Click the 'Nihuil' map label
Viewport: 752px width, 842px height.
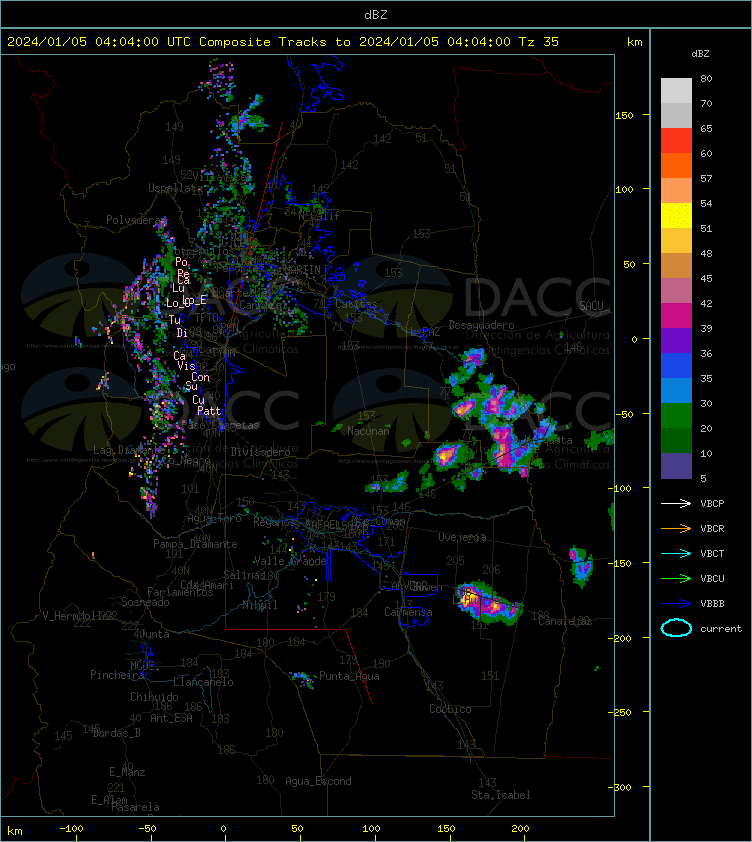point(260,605)
